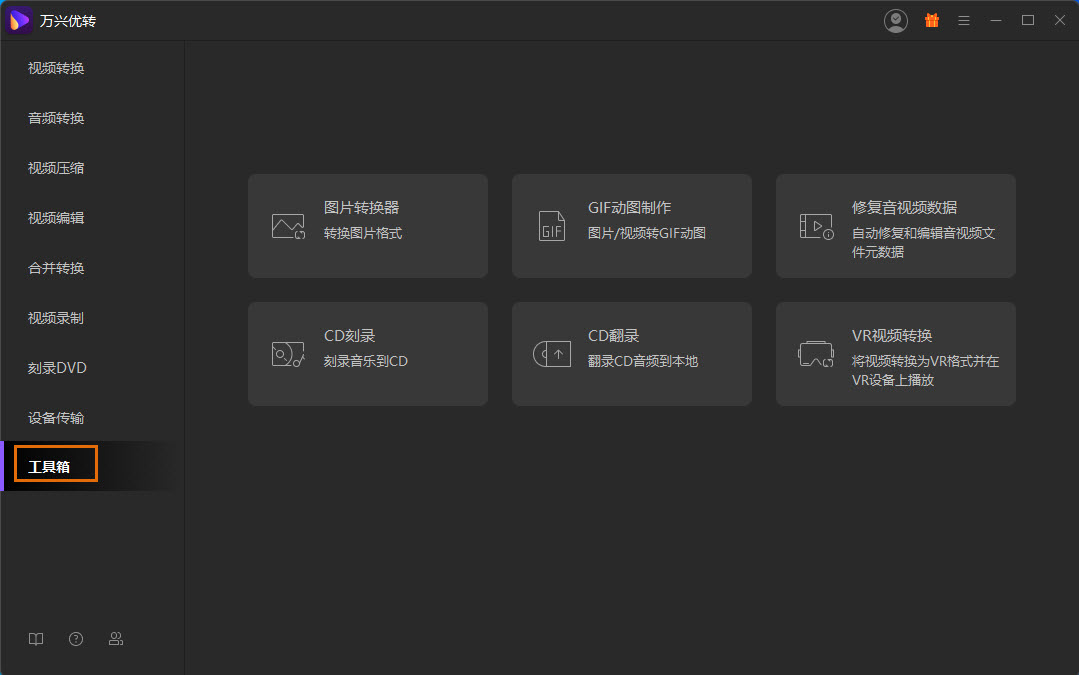Click the CD burner disc icon
This screenshot has width=1079, height=675.
coord(288,354)
